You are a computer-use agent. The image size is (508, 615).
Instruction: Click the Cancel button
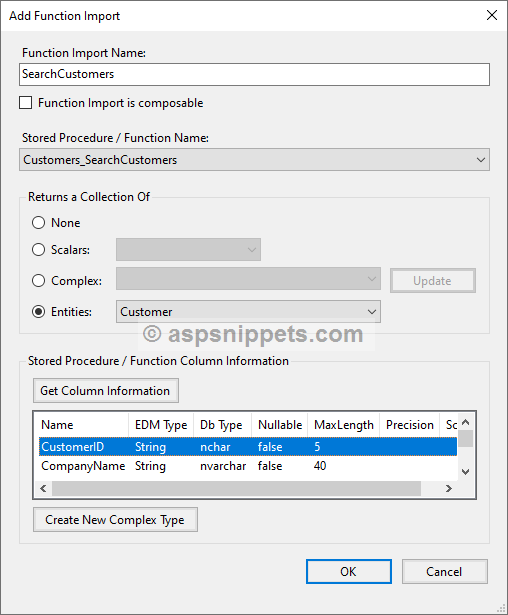(444, 571)
